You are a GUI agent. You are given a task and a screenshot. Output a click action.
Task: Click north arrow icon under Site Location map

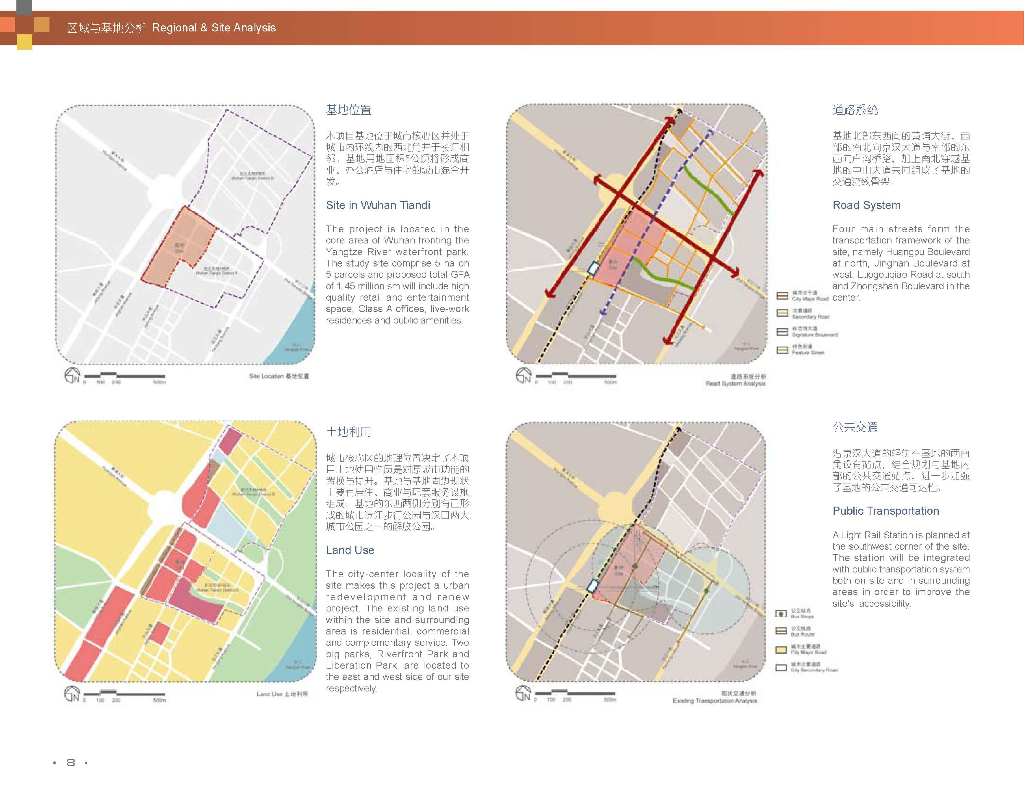(x=70, y=377)
